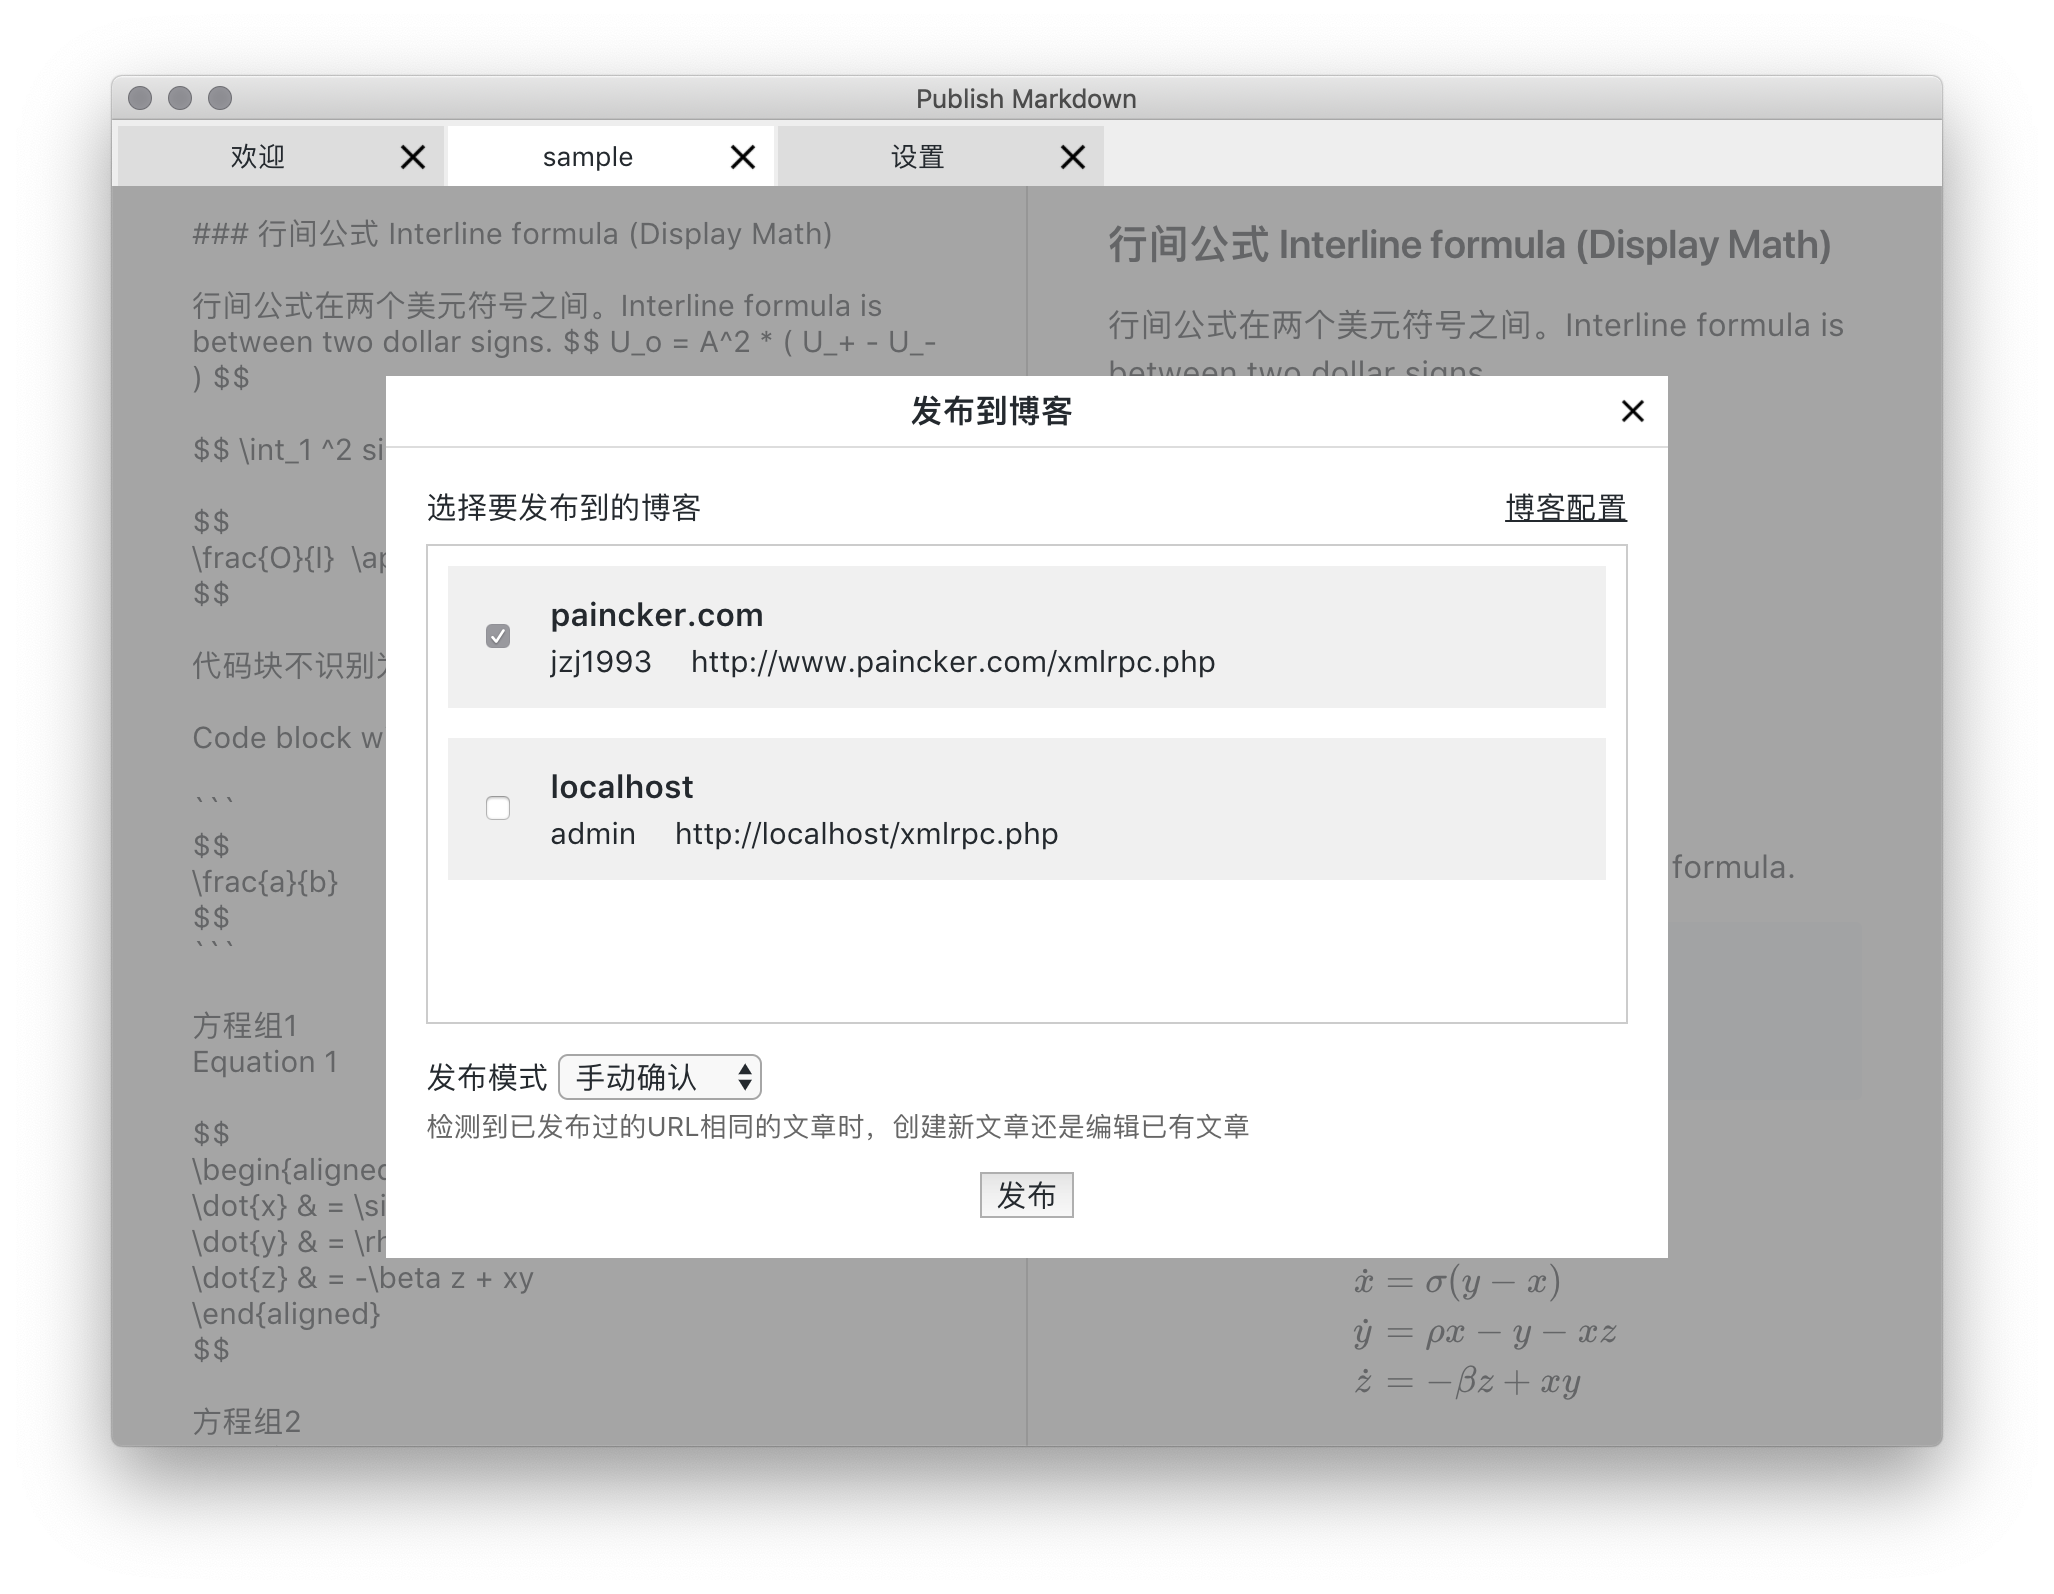Dismiss the 发布到博客 dialog with its X
This screenshot has height=1594, width=2054.
tap(1632, 411)
